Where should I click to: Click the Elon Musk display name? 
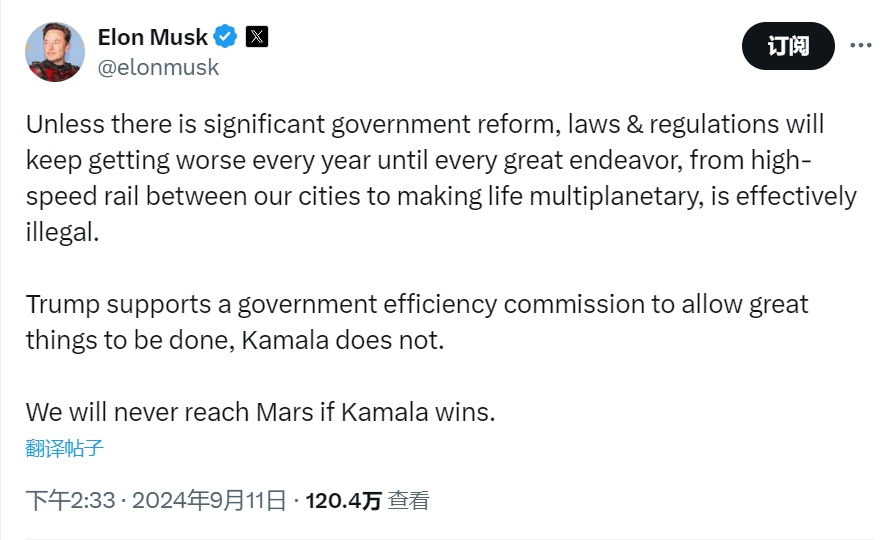[x=152, y=37]
